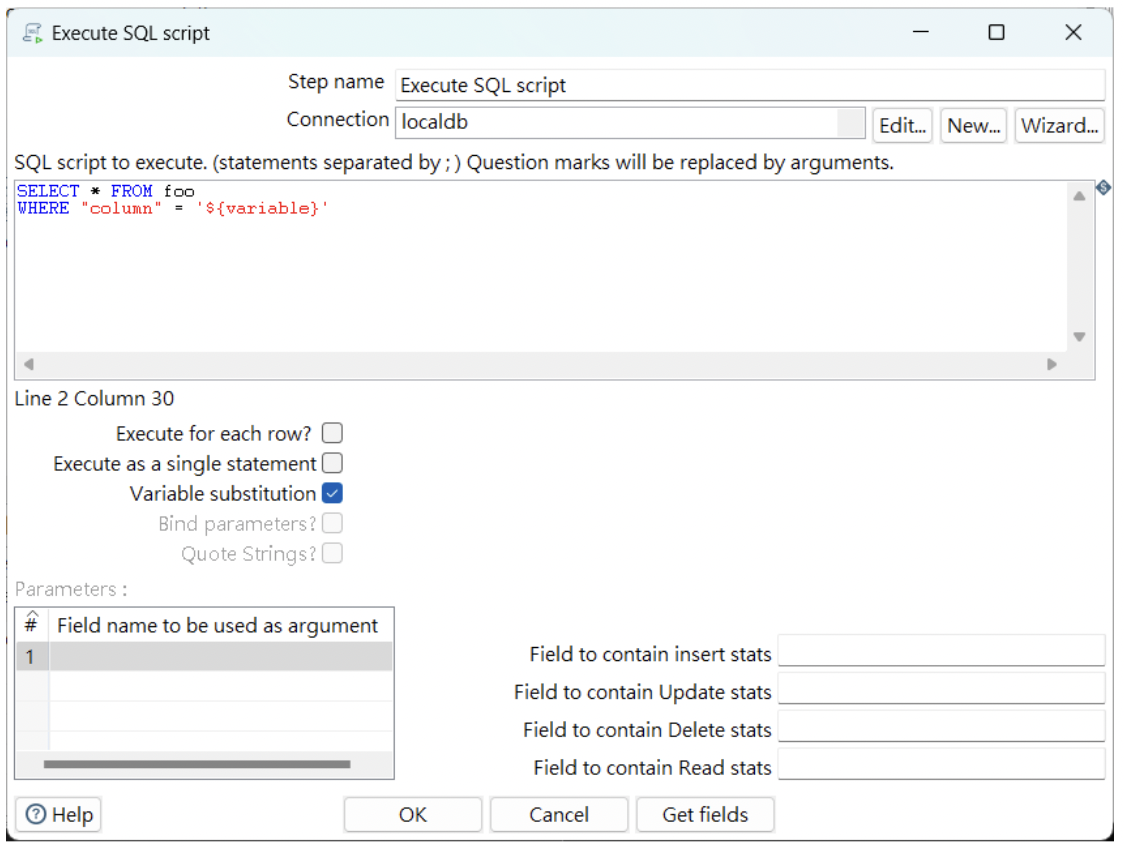Enable the Execute for each row checkbox
The image size is (1124, 848).
[x=331, y=432]
